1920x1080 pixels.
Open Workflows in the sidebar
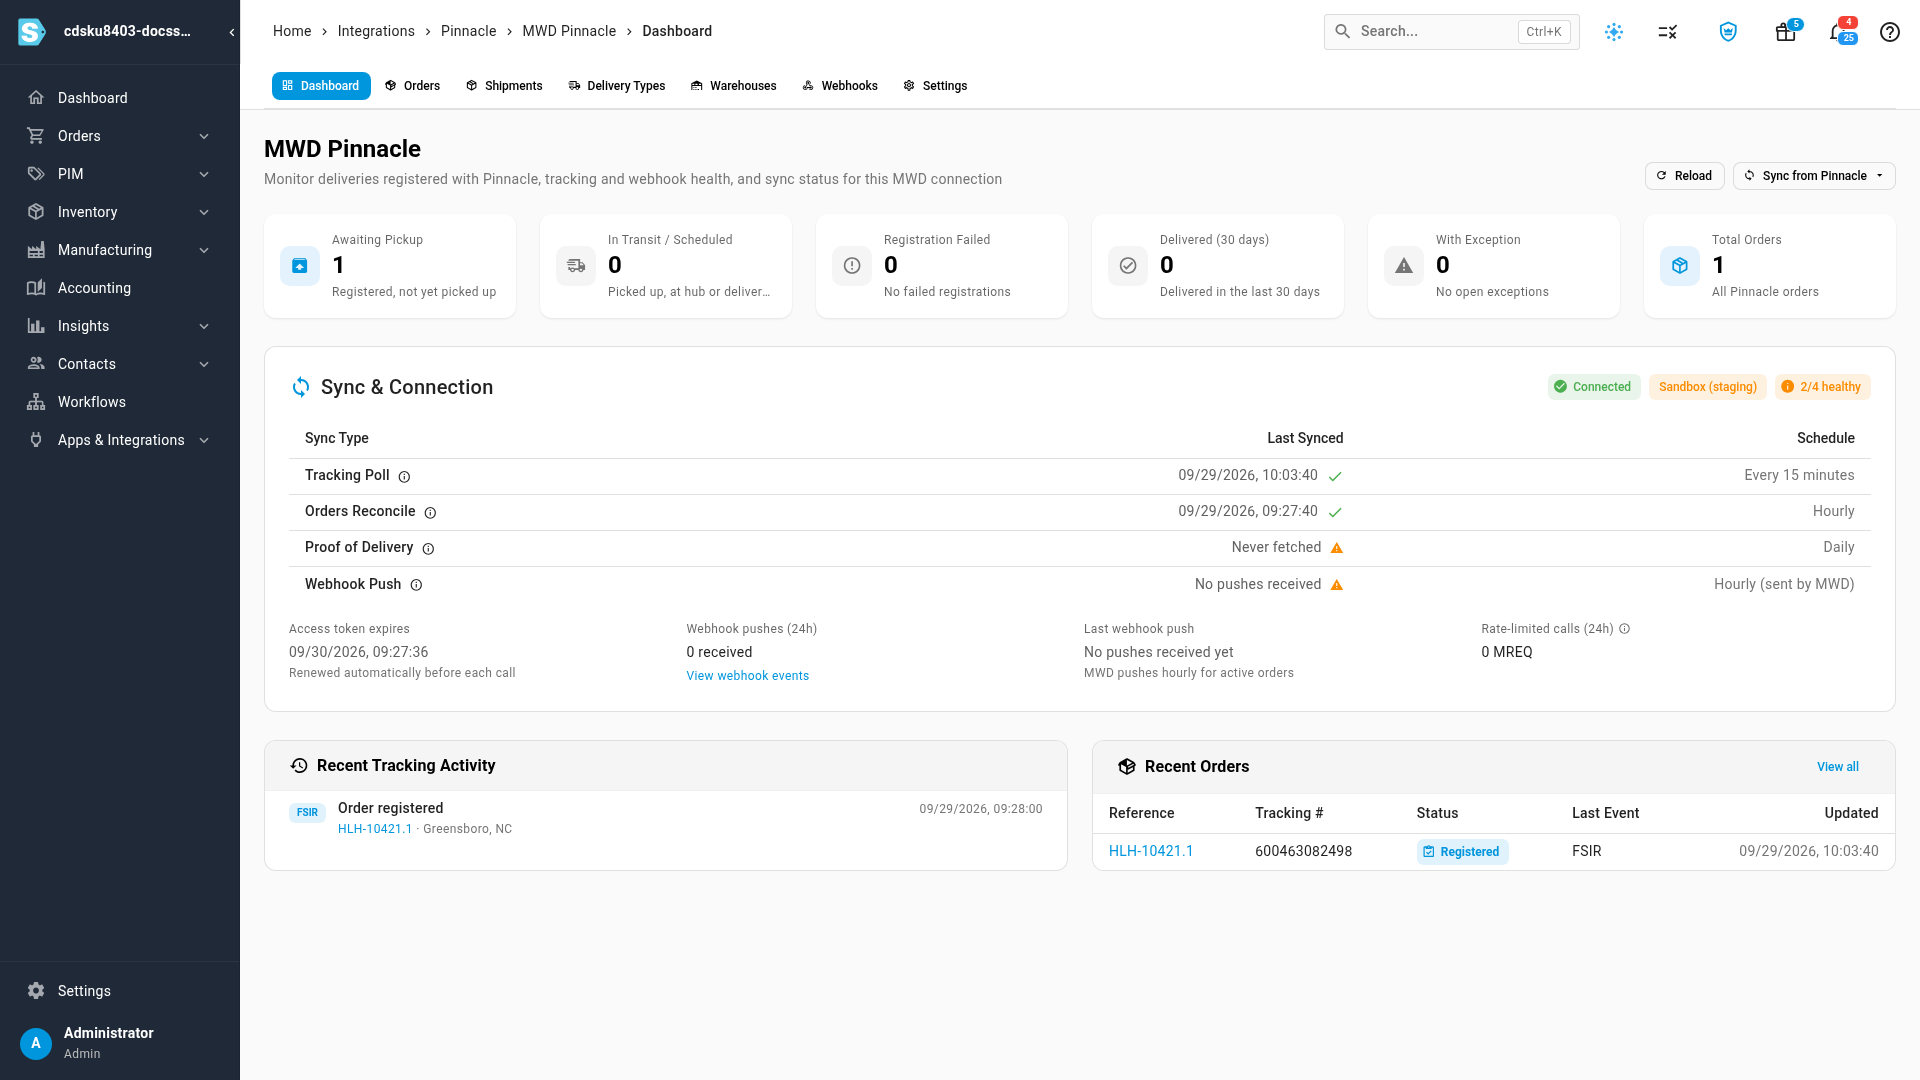(120, 402)
